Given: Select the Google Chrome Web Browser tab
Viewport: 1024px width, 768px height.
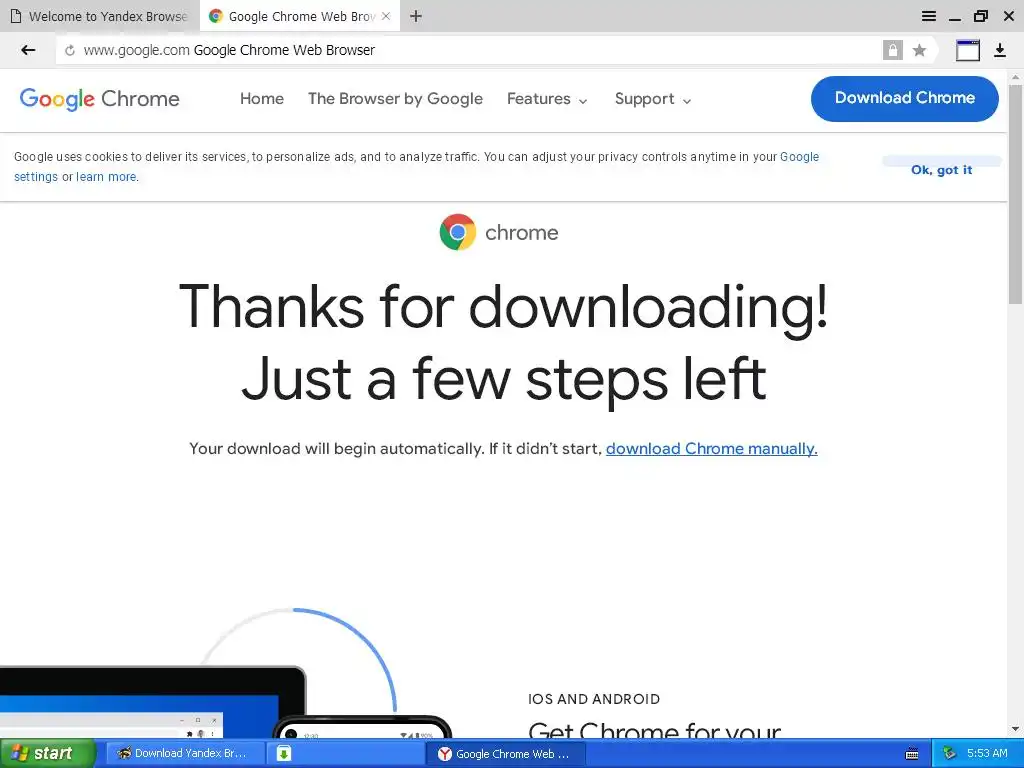Looking at the screenshot, I should 299,16.
